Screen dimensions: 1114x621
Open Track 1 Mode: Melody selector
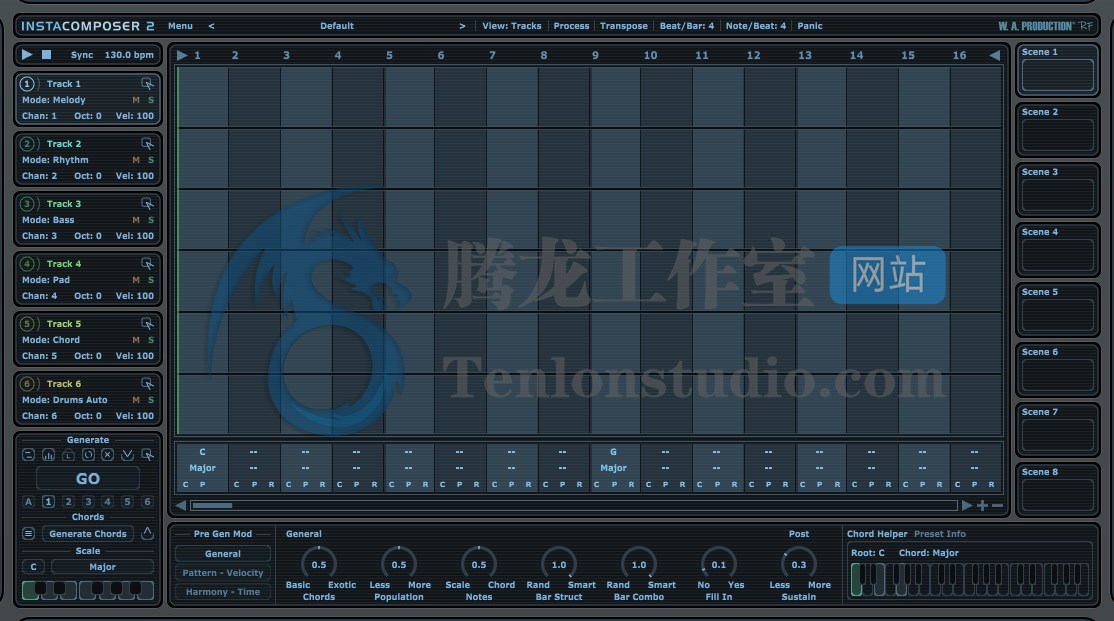coord(54,100)
